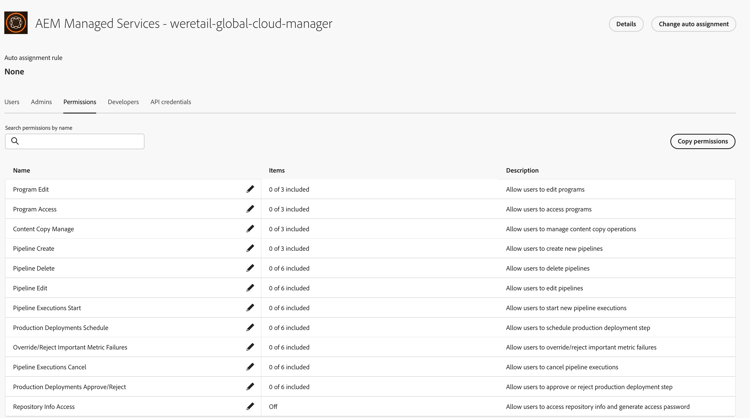This screenshot has width=750, height=418.
Task: Open the API credentials tab
Action: [x=170, y=102]
